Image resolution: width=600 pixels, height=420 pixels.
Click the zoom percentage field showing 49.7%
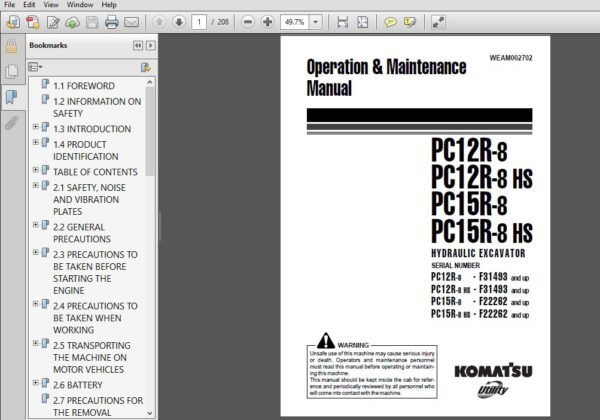pos(295,22)
